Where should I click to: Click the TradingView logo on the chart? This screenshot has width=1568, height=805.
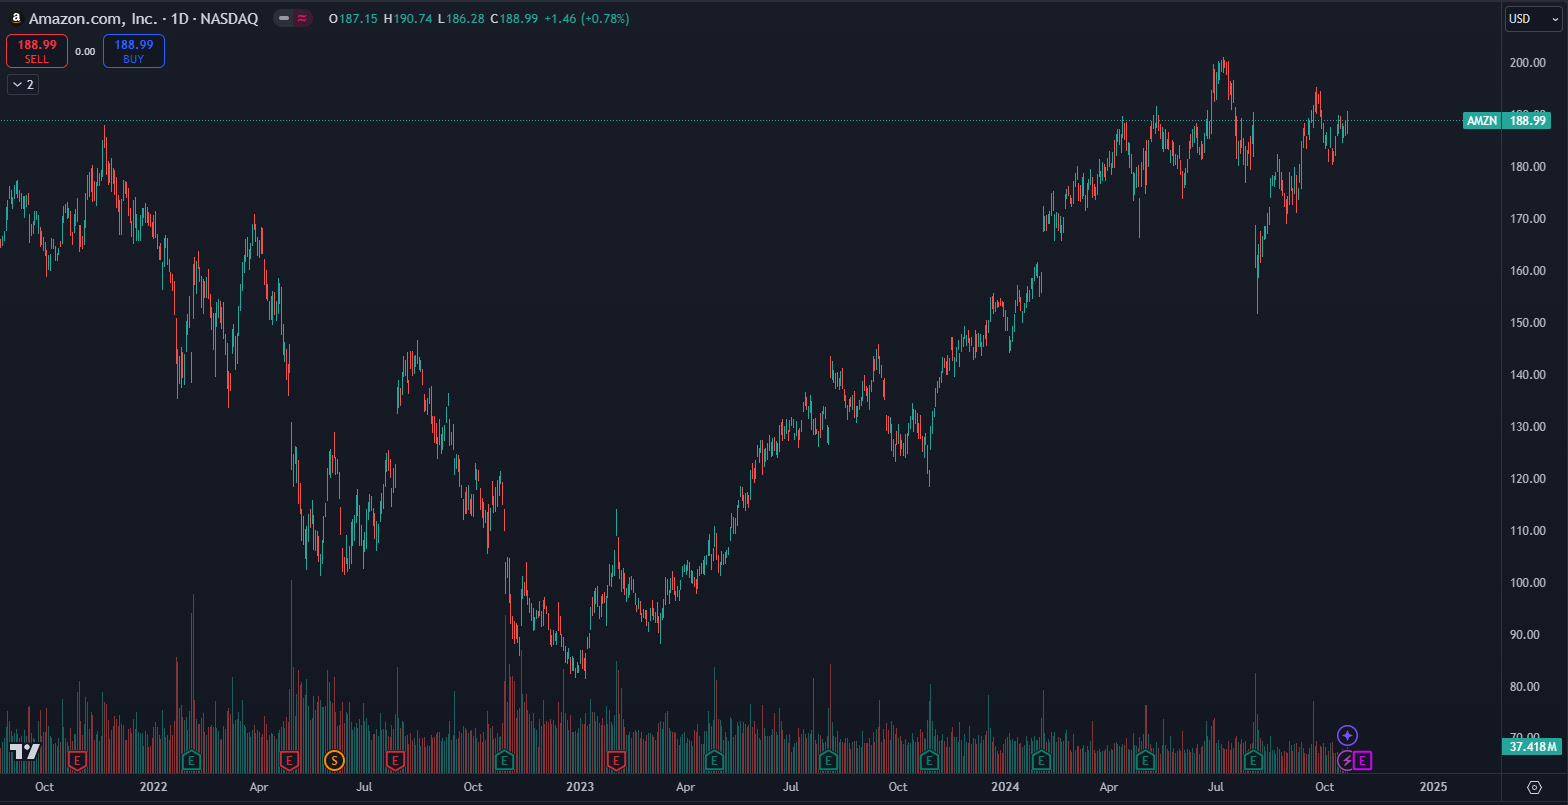[24, 751]
